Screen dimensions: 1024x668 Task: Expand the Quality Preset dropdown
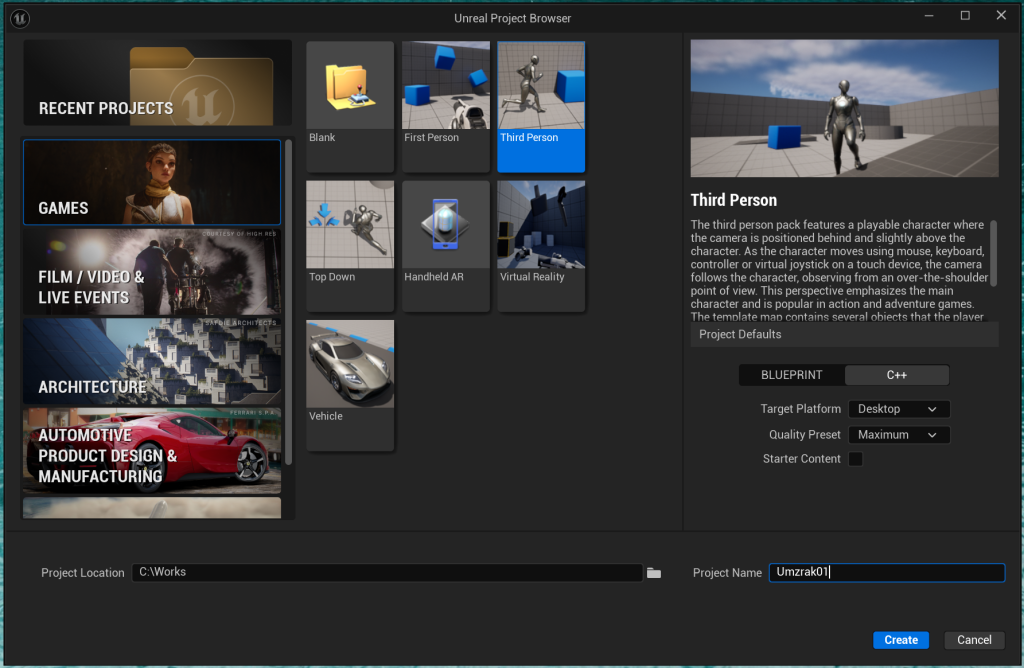(899, 435)
